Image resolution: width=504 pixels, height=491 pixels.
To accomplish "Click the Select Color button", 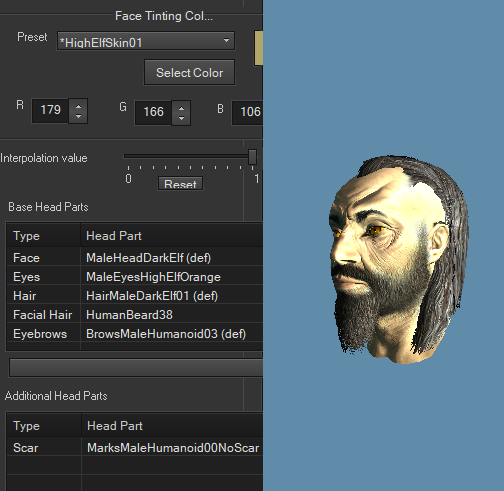I will click(189, 72).
